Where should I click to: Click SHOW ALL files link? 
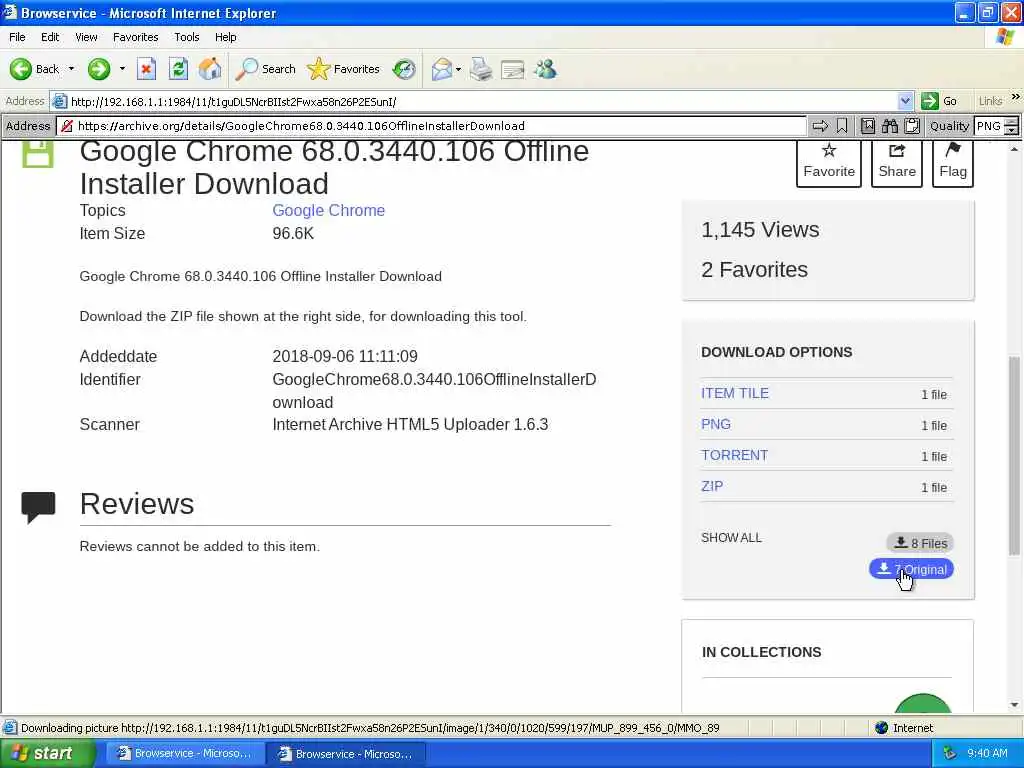pos(731,537)
